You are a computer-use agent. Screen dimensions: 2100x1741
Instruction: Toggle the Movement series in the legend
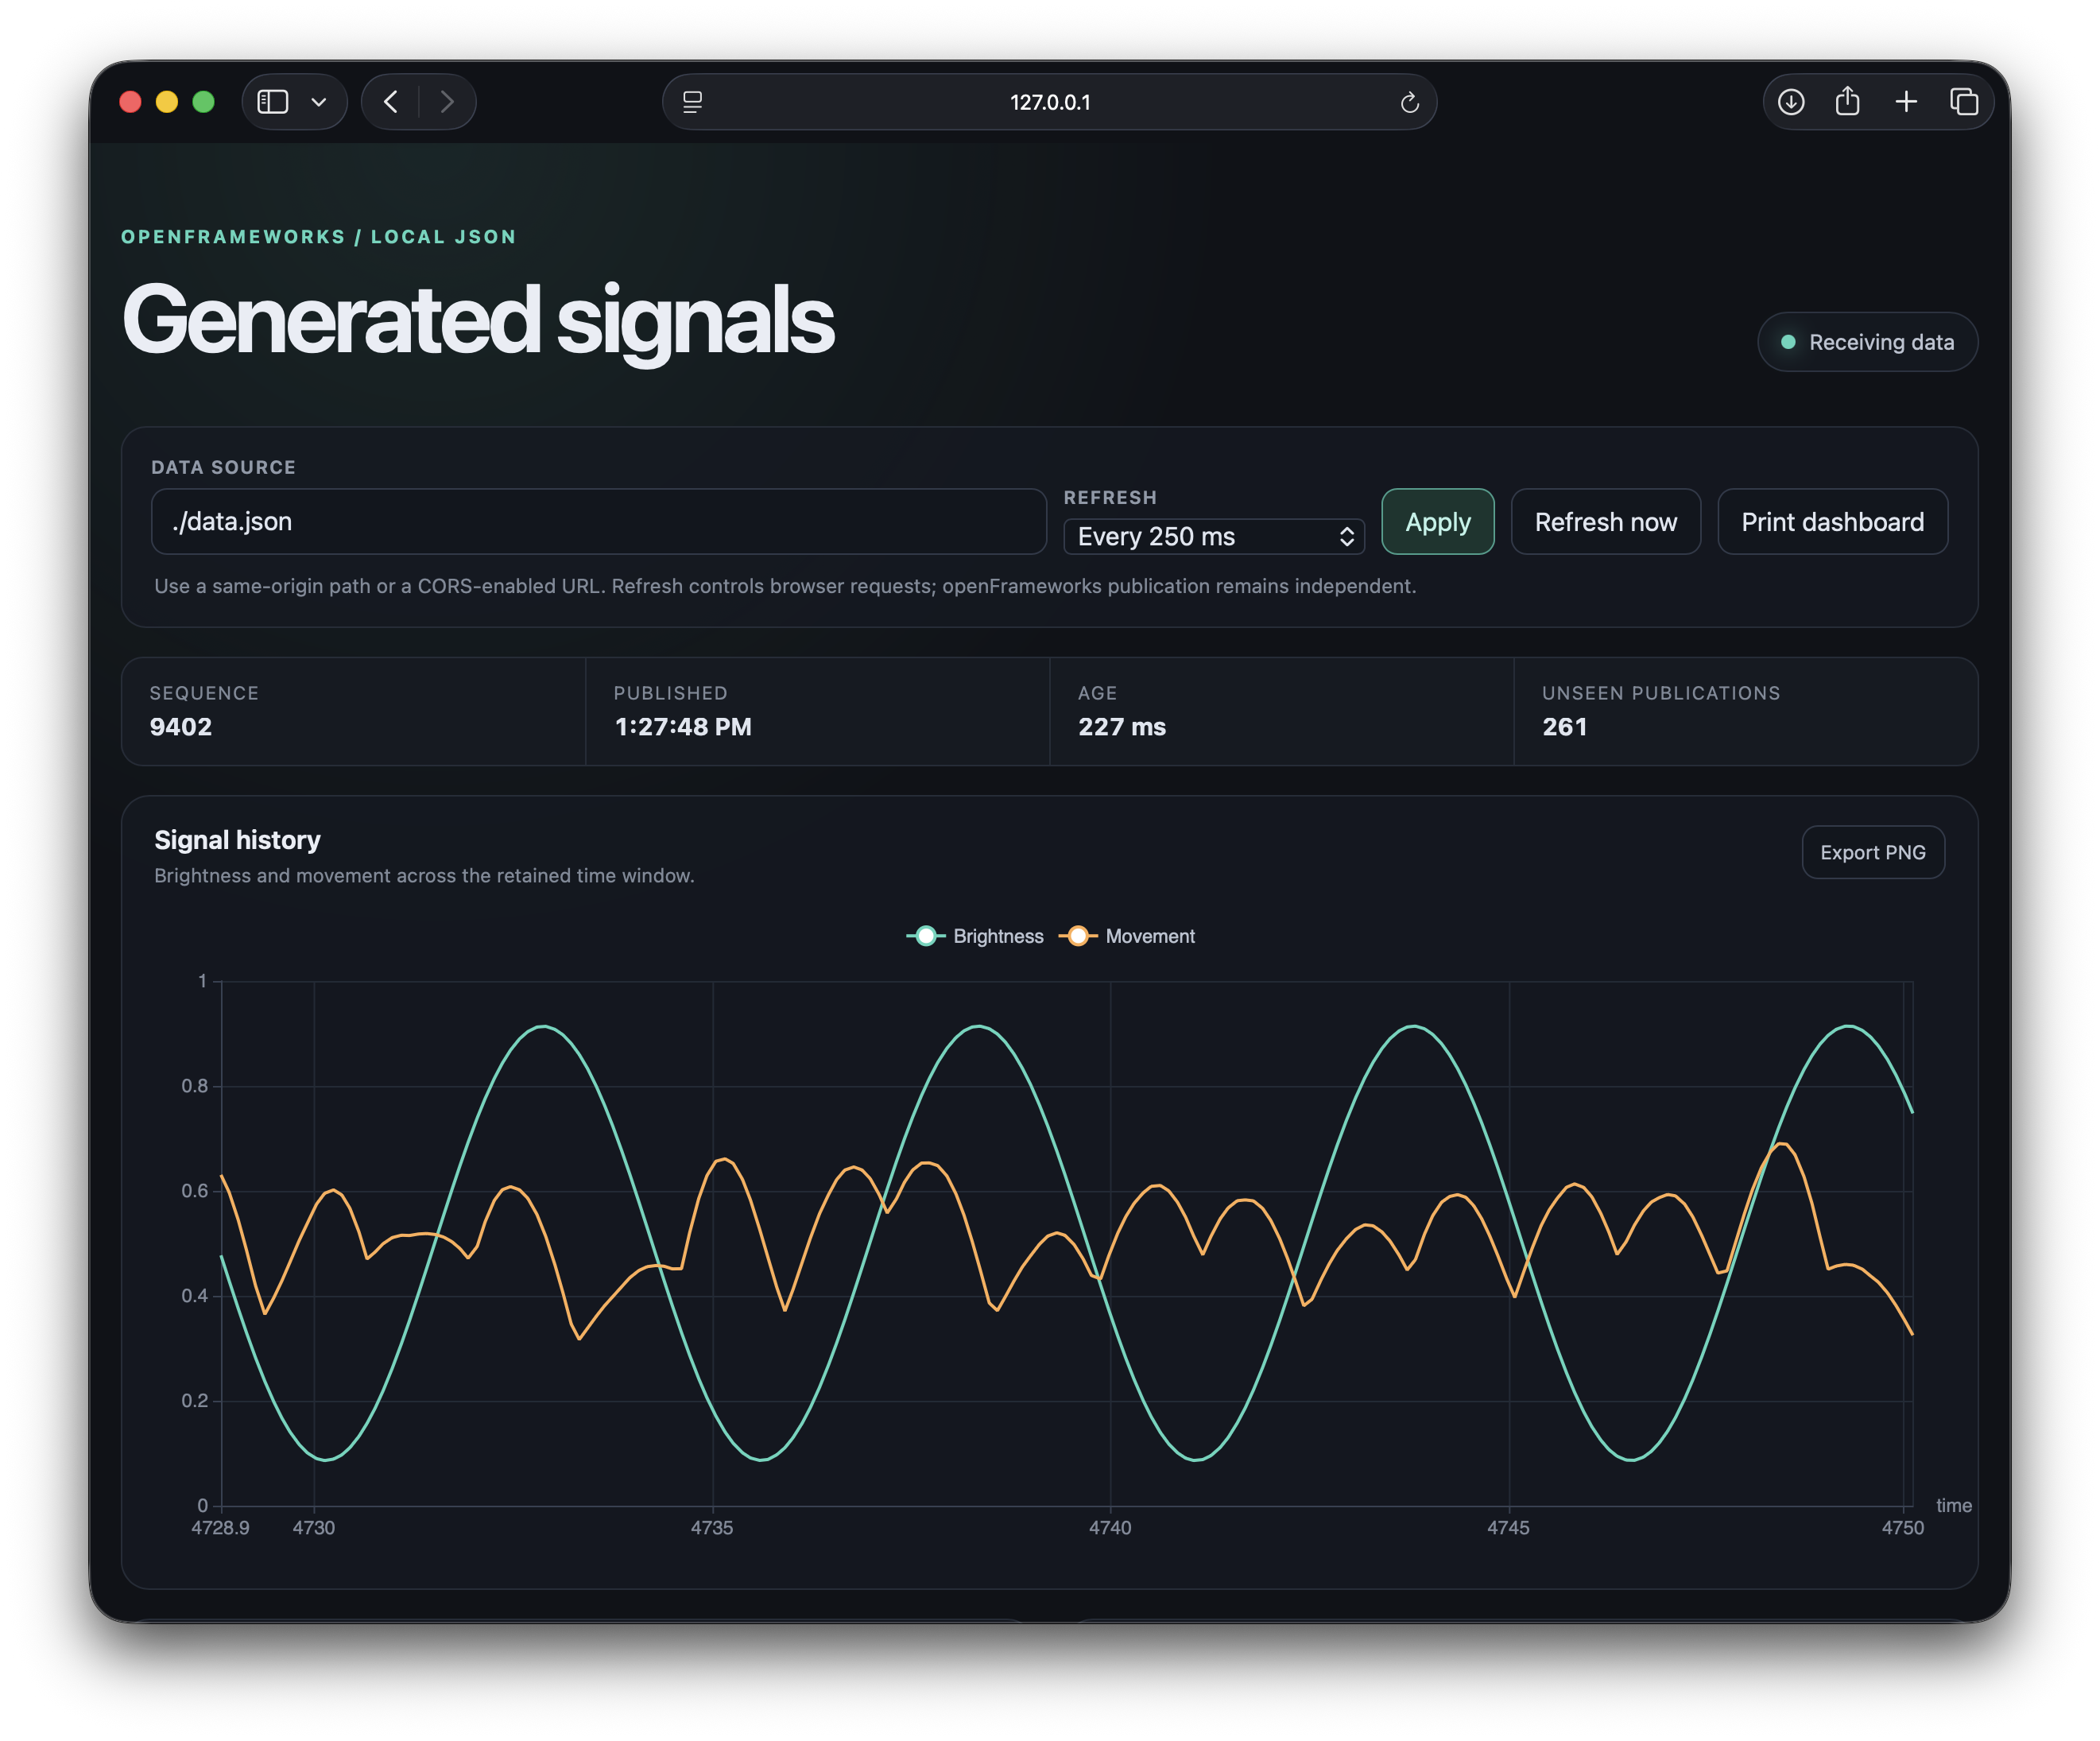(x=1126, y=936)
